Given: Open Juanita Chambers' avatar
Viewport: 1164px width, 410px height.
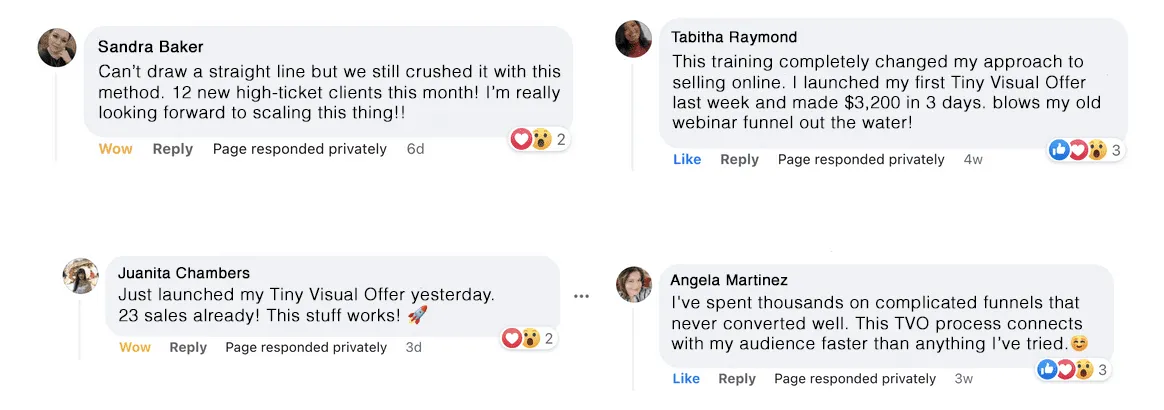Looking at the screenshot, I should tap(81, 276).
